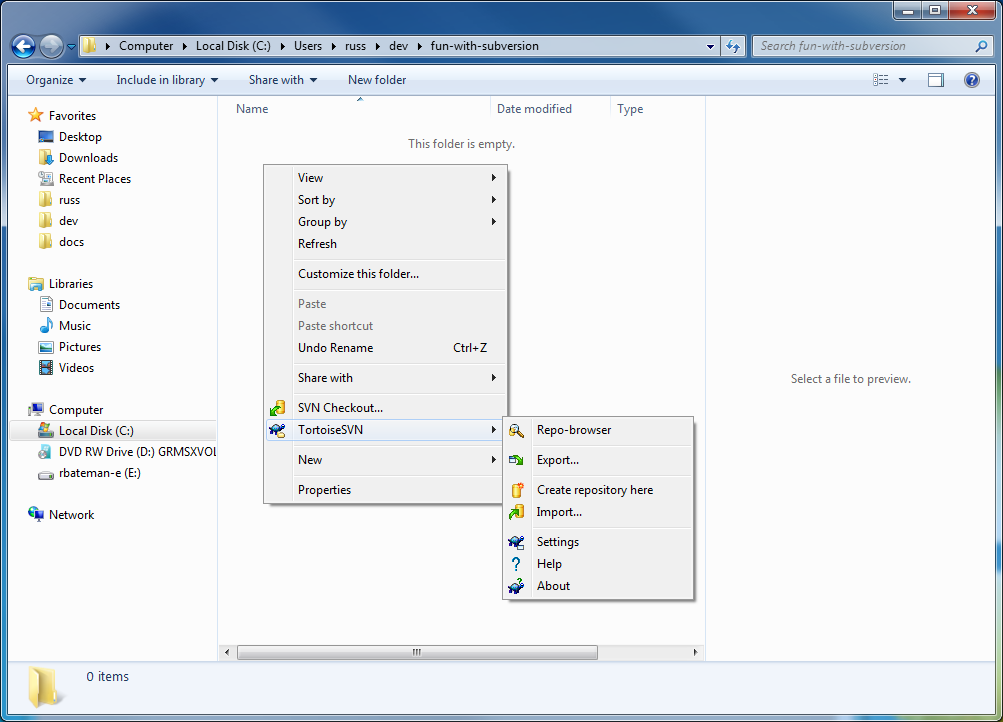The width and height of the screenshot is (1003, 722).
Task: Select the dev folder in Favorites
Action: click(68, 221)
